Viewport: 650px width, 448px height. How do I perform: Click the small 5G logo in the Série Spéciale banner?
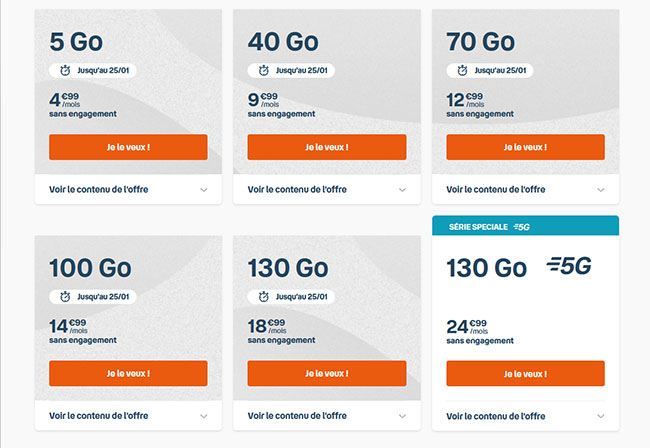click(x=521, y=227)
